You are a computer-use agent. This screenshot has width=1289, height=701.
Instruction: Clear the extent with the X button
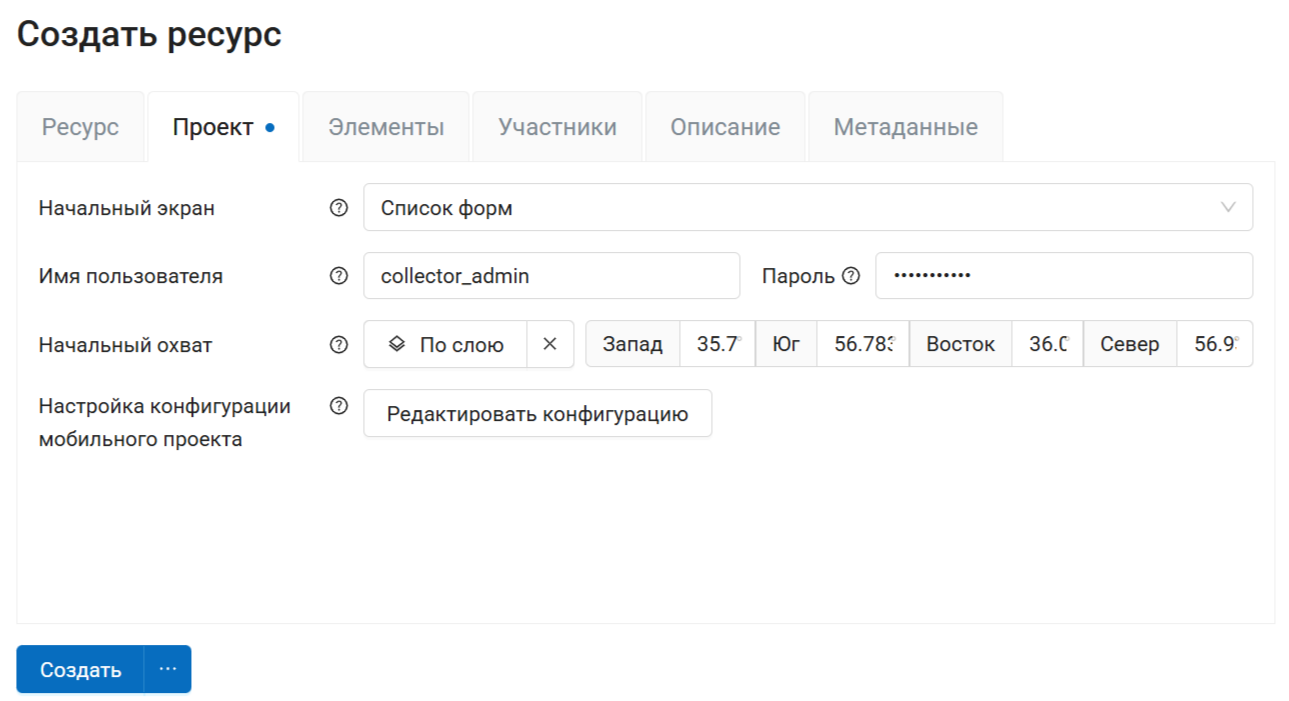coord(550,344)
